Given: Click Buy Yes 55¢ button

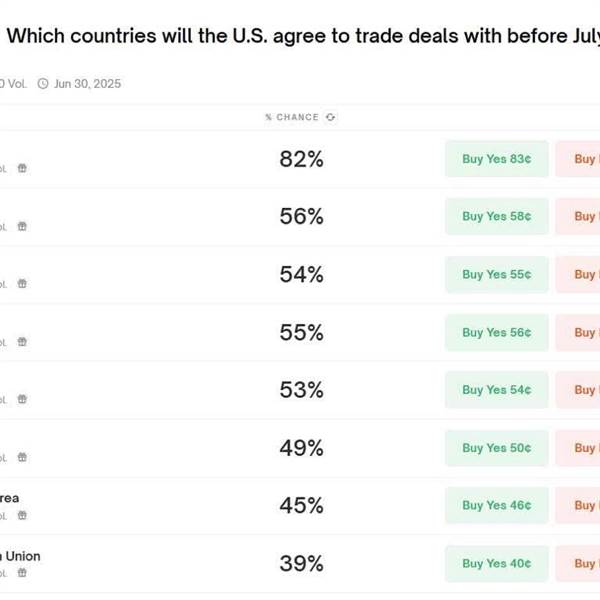Looking at the screenshot, I should [497, 274].
